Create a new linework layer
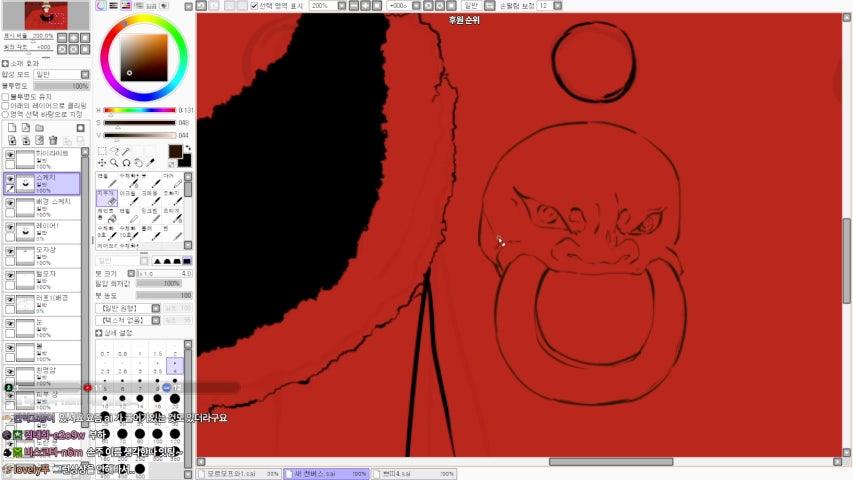Viewport: 853px width, 480px height. pos(26,128)
